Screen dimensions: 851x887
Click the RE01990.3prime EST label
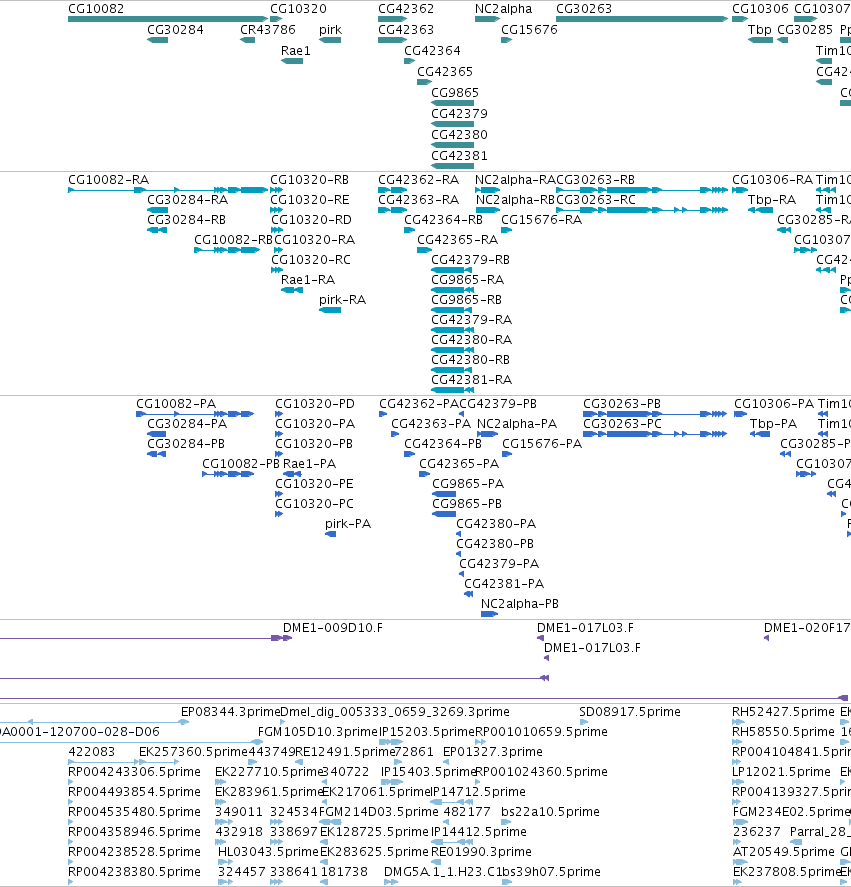[482, 852]
